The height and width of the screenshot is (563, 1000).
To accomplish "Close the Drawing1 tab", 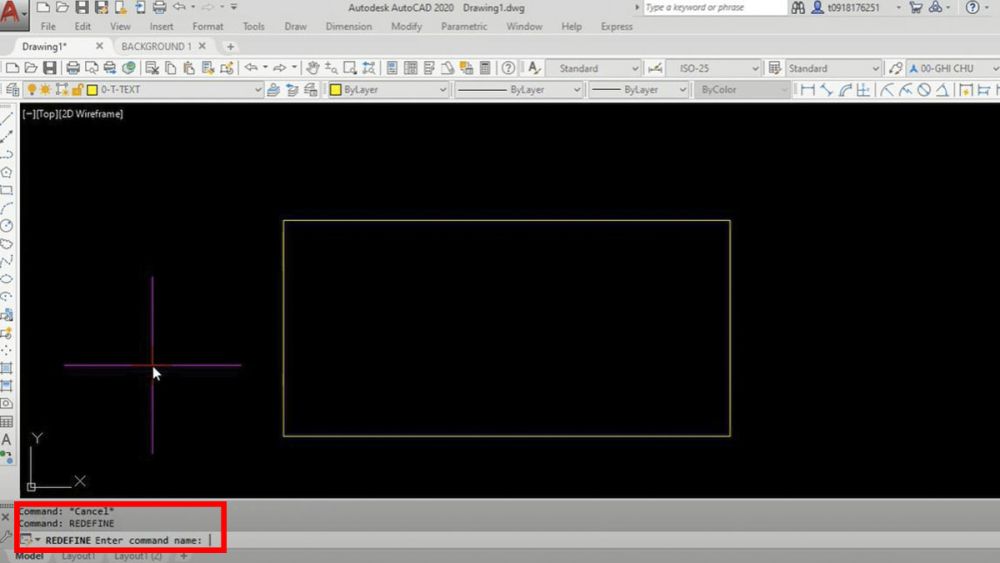I will [99, 46].
